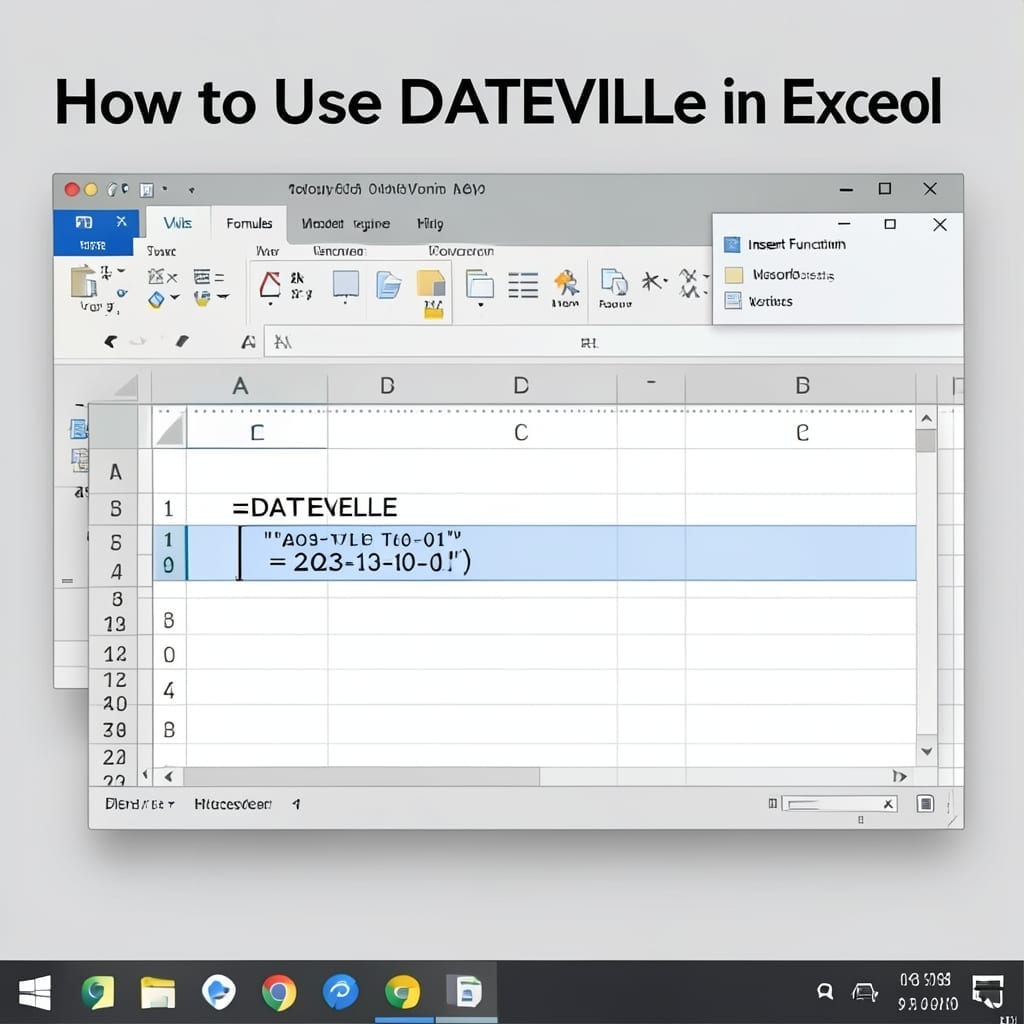Click the blue document pages ribbon icon
This screenshot has width=1024, height=1024.
point(389,285)
